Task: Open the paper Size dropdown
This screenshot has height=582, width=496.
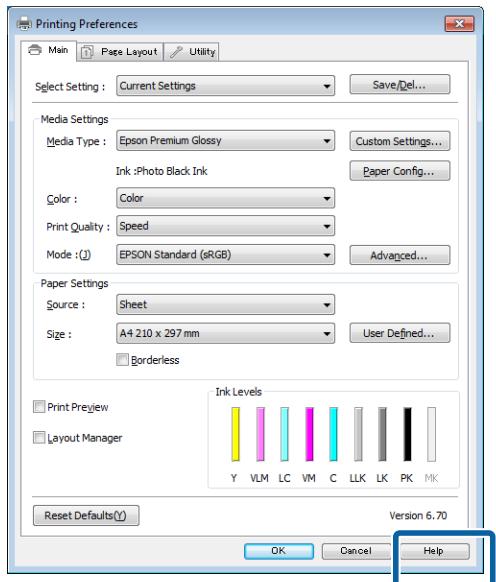Action: [x=225, y=333]
